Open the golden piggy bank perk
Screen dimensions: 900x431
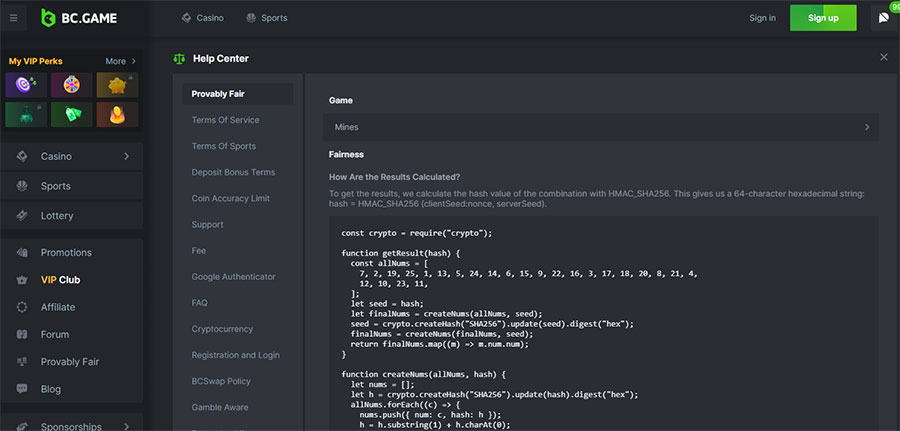pyautogui.click(x=117, y=85)
